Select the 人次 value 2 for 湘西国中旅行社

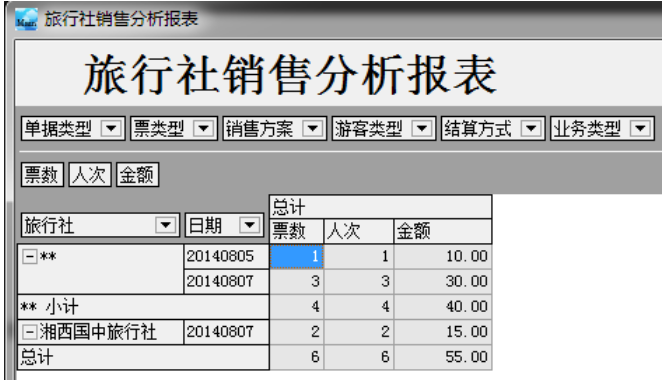pyautogui.click(x=359, y=331)
